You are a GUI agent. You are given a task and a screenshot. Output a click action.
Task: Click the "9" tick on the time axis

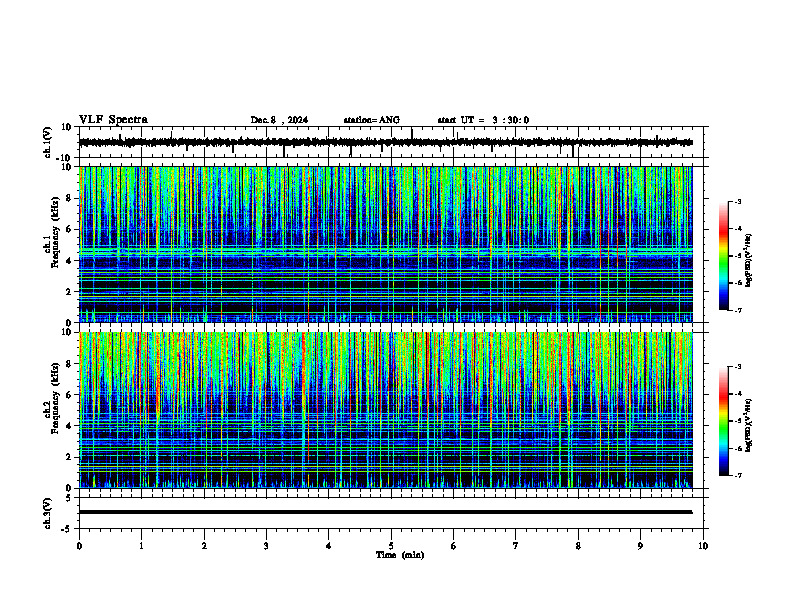(640, 546)
